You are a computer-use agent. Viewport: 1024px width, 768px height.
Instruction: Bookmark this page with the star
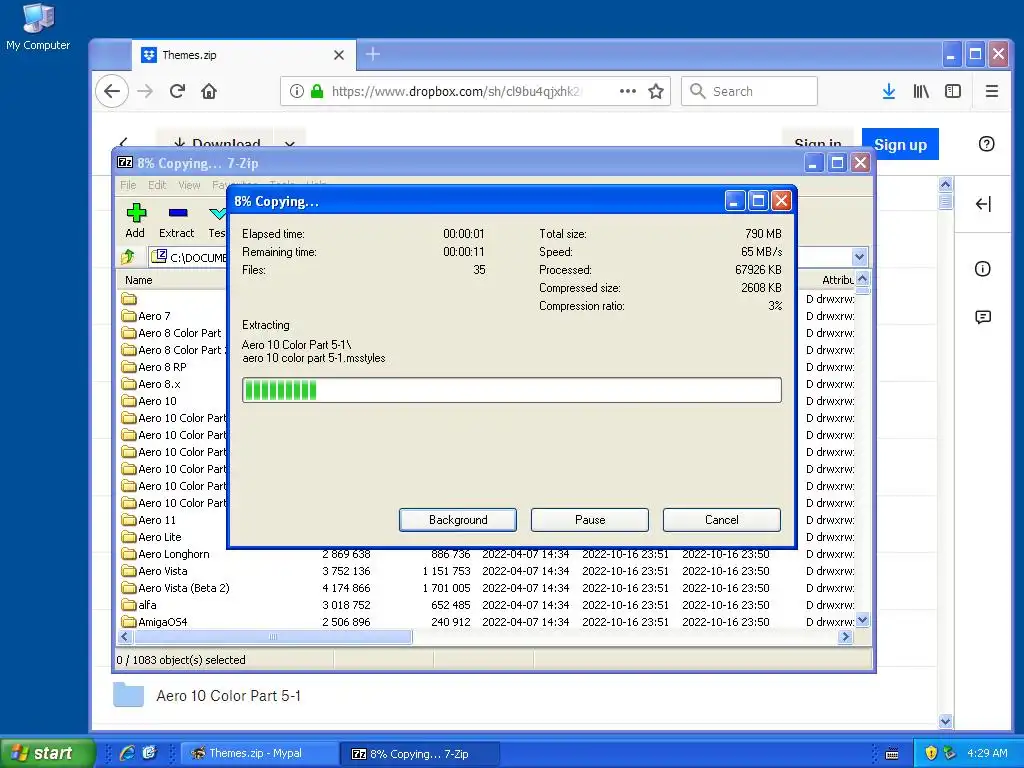point(656,91)
